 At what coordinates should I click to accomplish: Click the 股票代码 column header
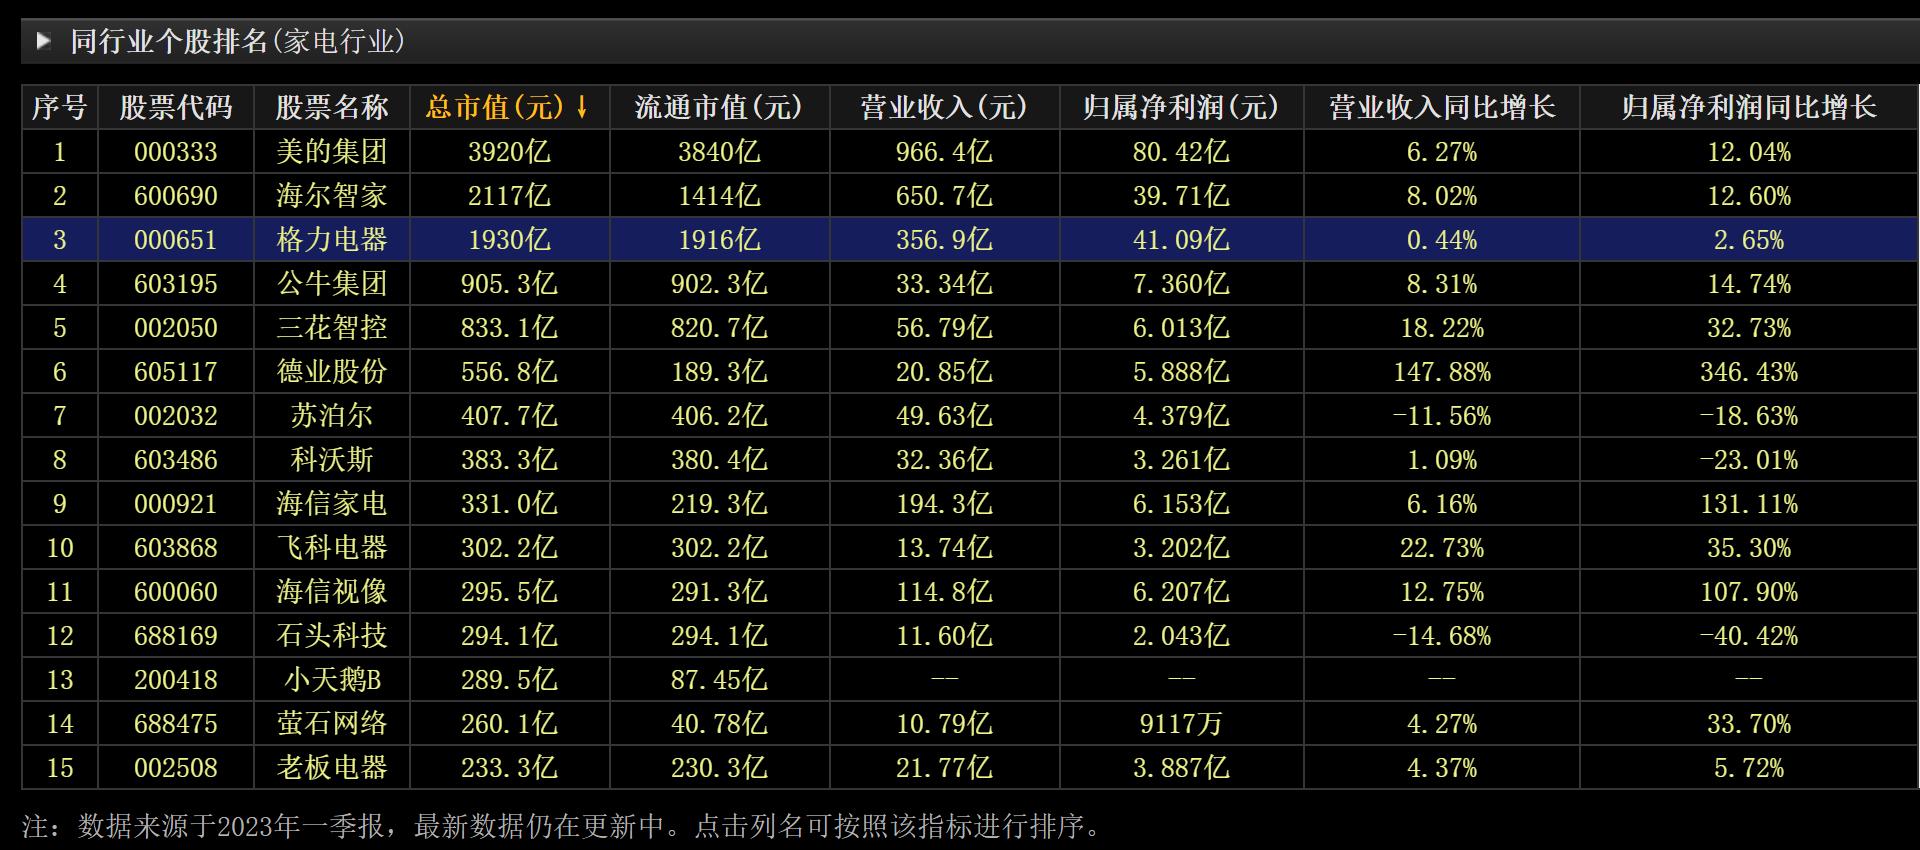pos(176,107)
